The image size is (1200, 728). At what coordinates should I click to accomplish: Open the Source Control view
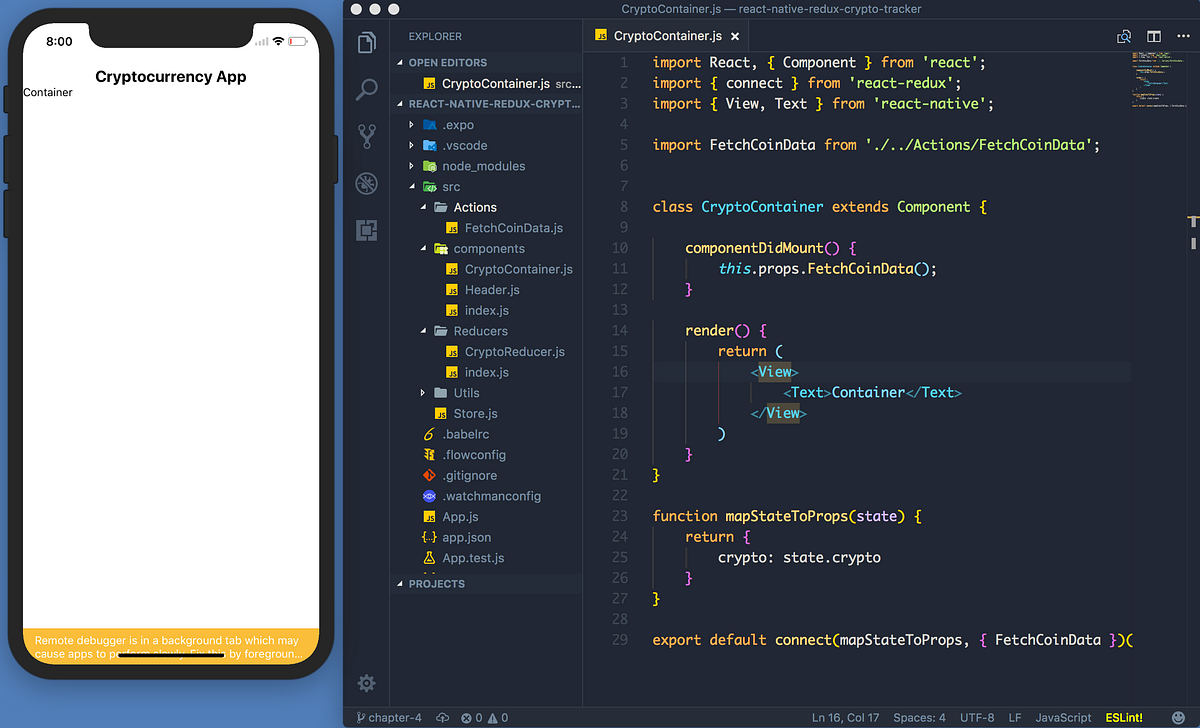[x=366, y=135]
